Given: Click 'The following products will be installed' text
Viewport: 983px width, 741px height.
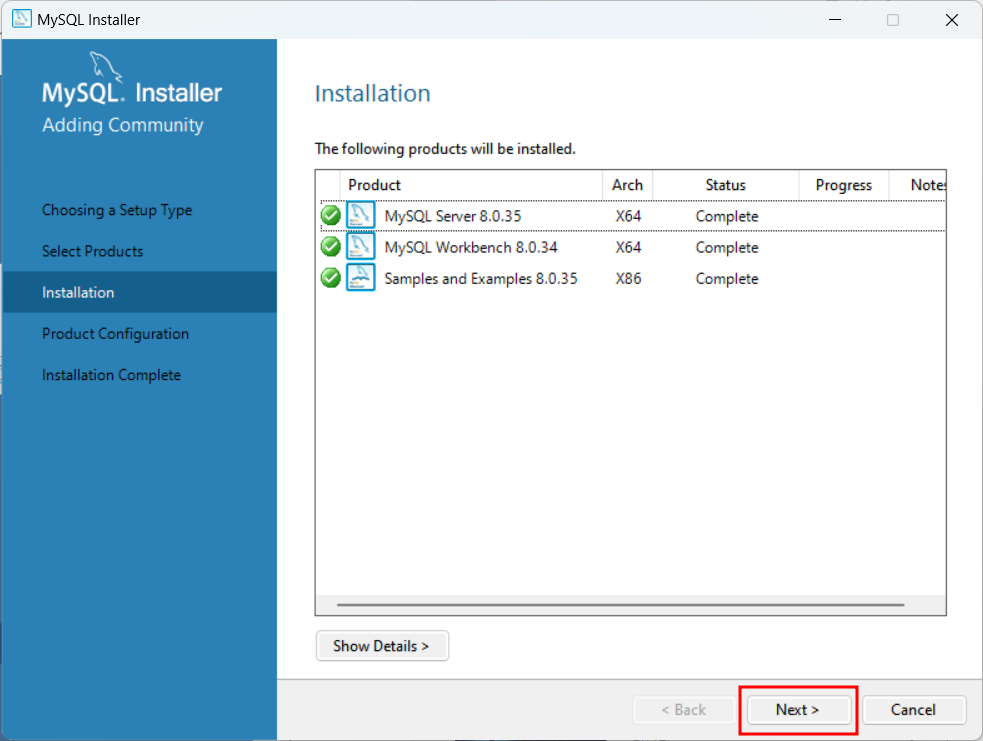Looking at the screenshot, I should (445, 149).
